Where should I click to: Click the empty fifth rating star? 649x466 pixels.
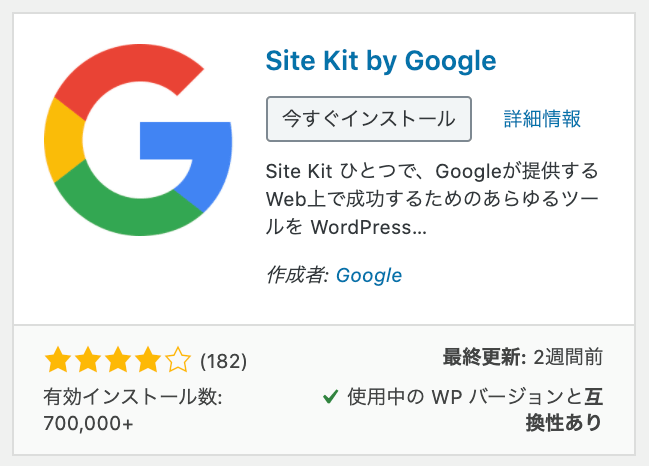point(178,360)
